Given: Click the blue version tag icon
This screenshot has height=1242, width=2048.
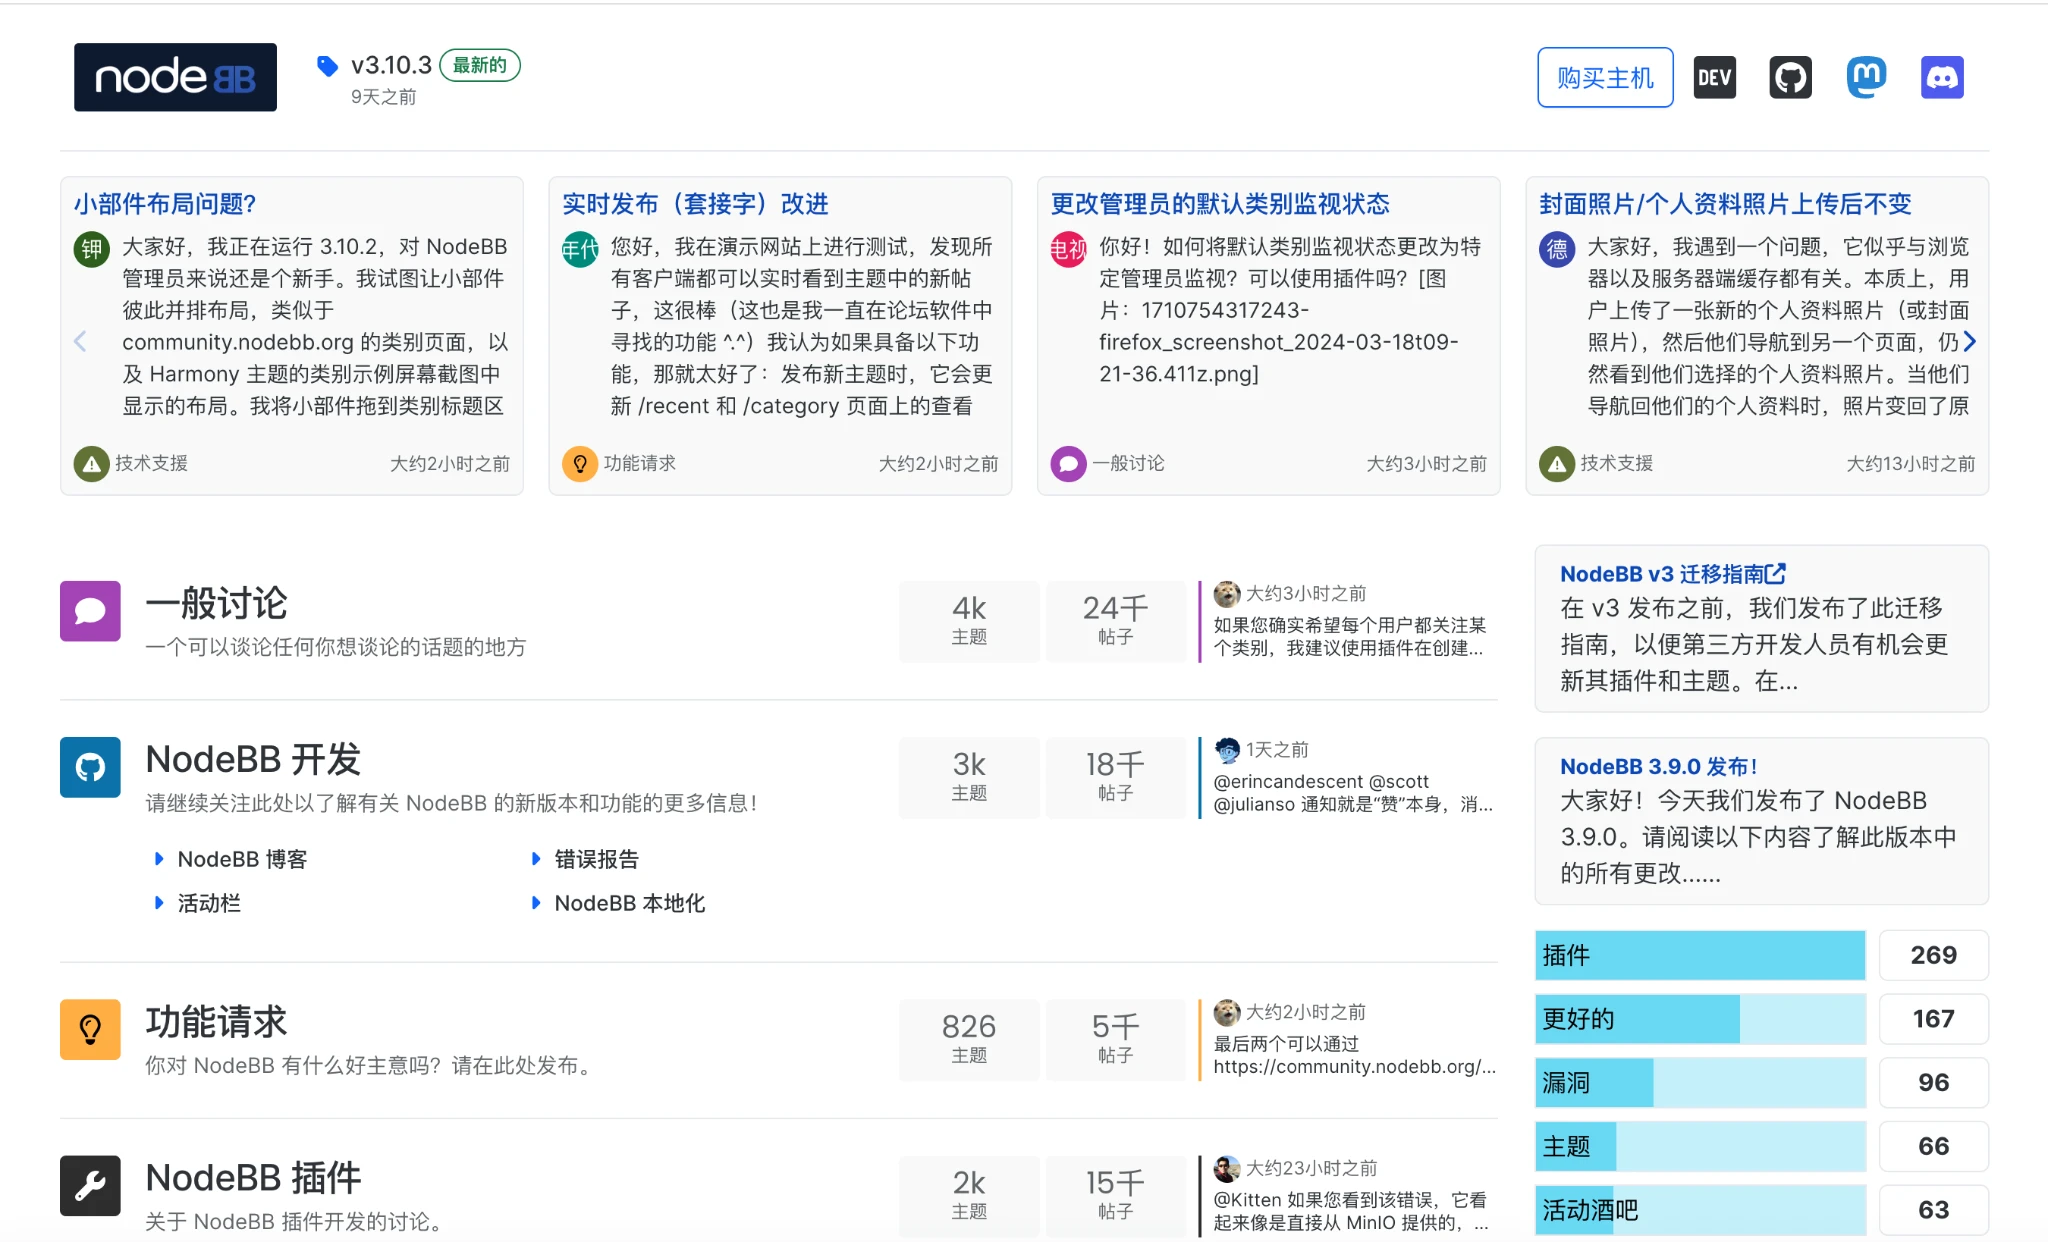Looking at the screenshot, I should coord(327,66).
